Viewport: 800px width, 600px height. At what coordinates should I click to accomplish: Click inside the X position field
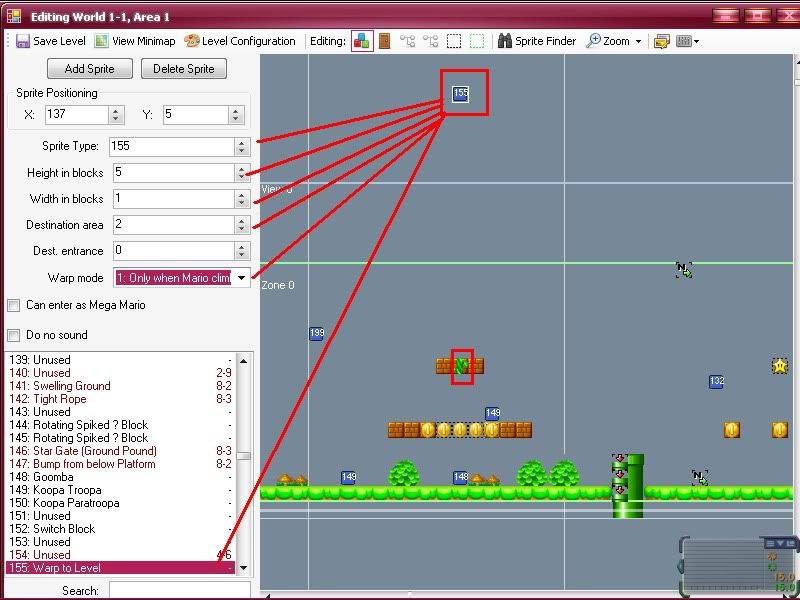point(77,114)
